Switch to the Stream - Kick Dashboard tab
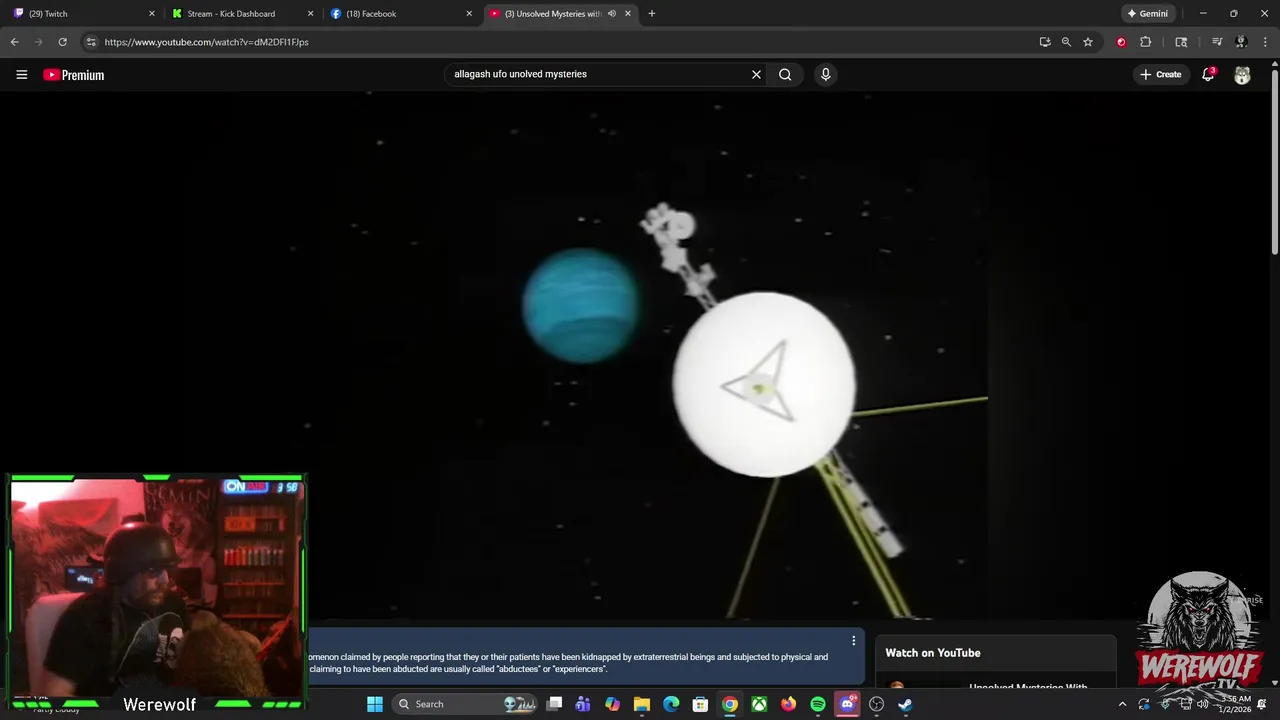 (242, 14)
